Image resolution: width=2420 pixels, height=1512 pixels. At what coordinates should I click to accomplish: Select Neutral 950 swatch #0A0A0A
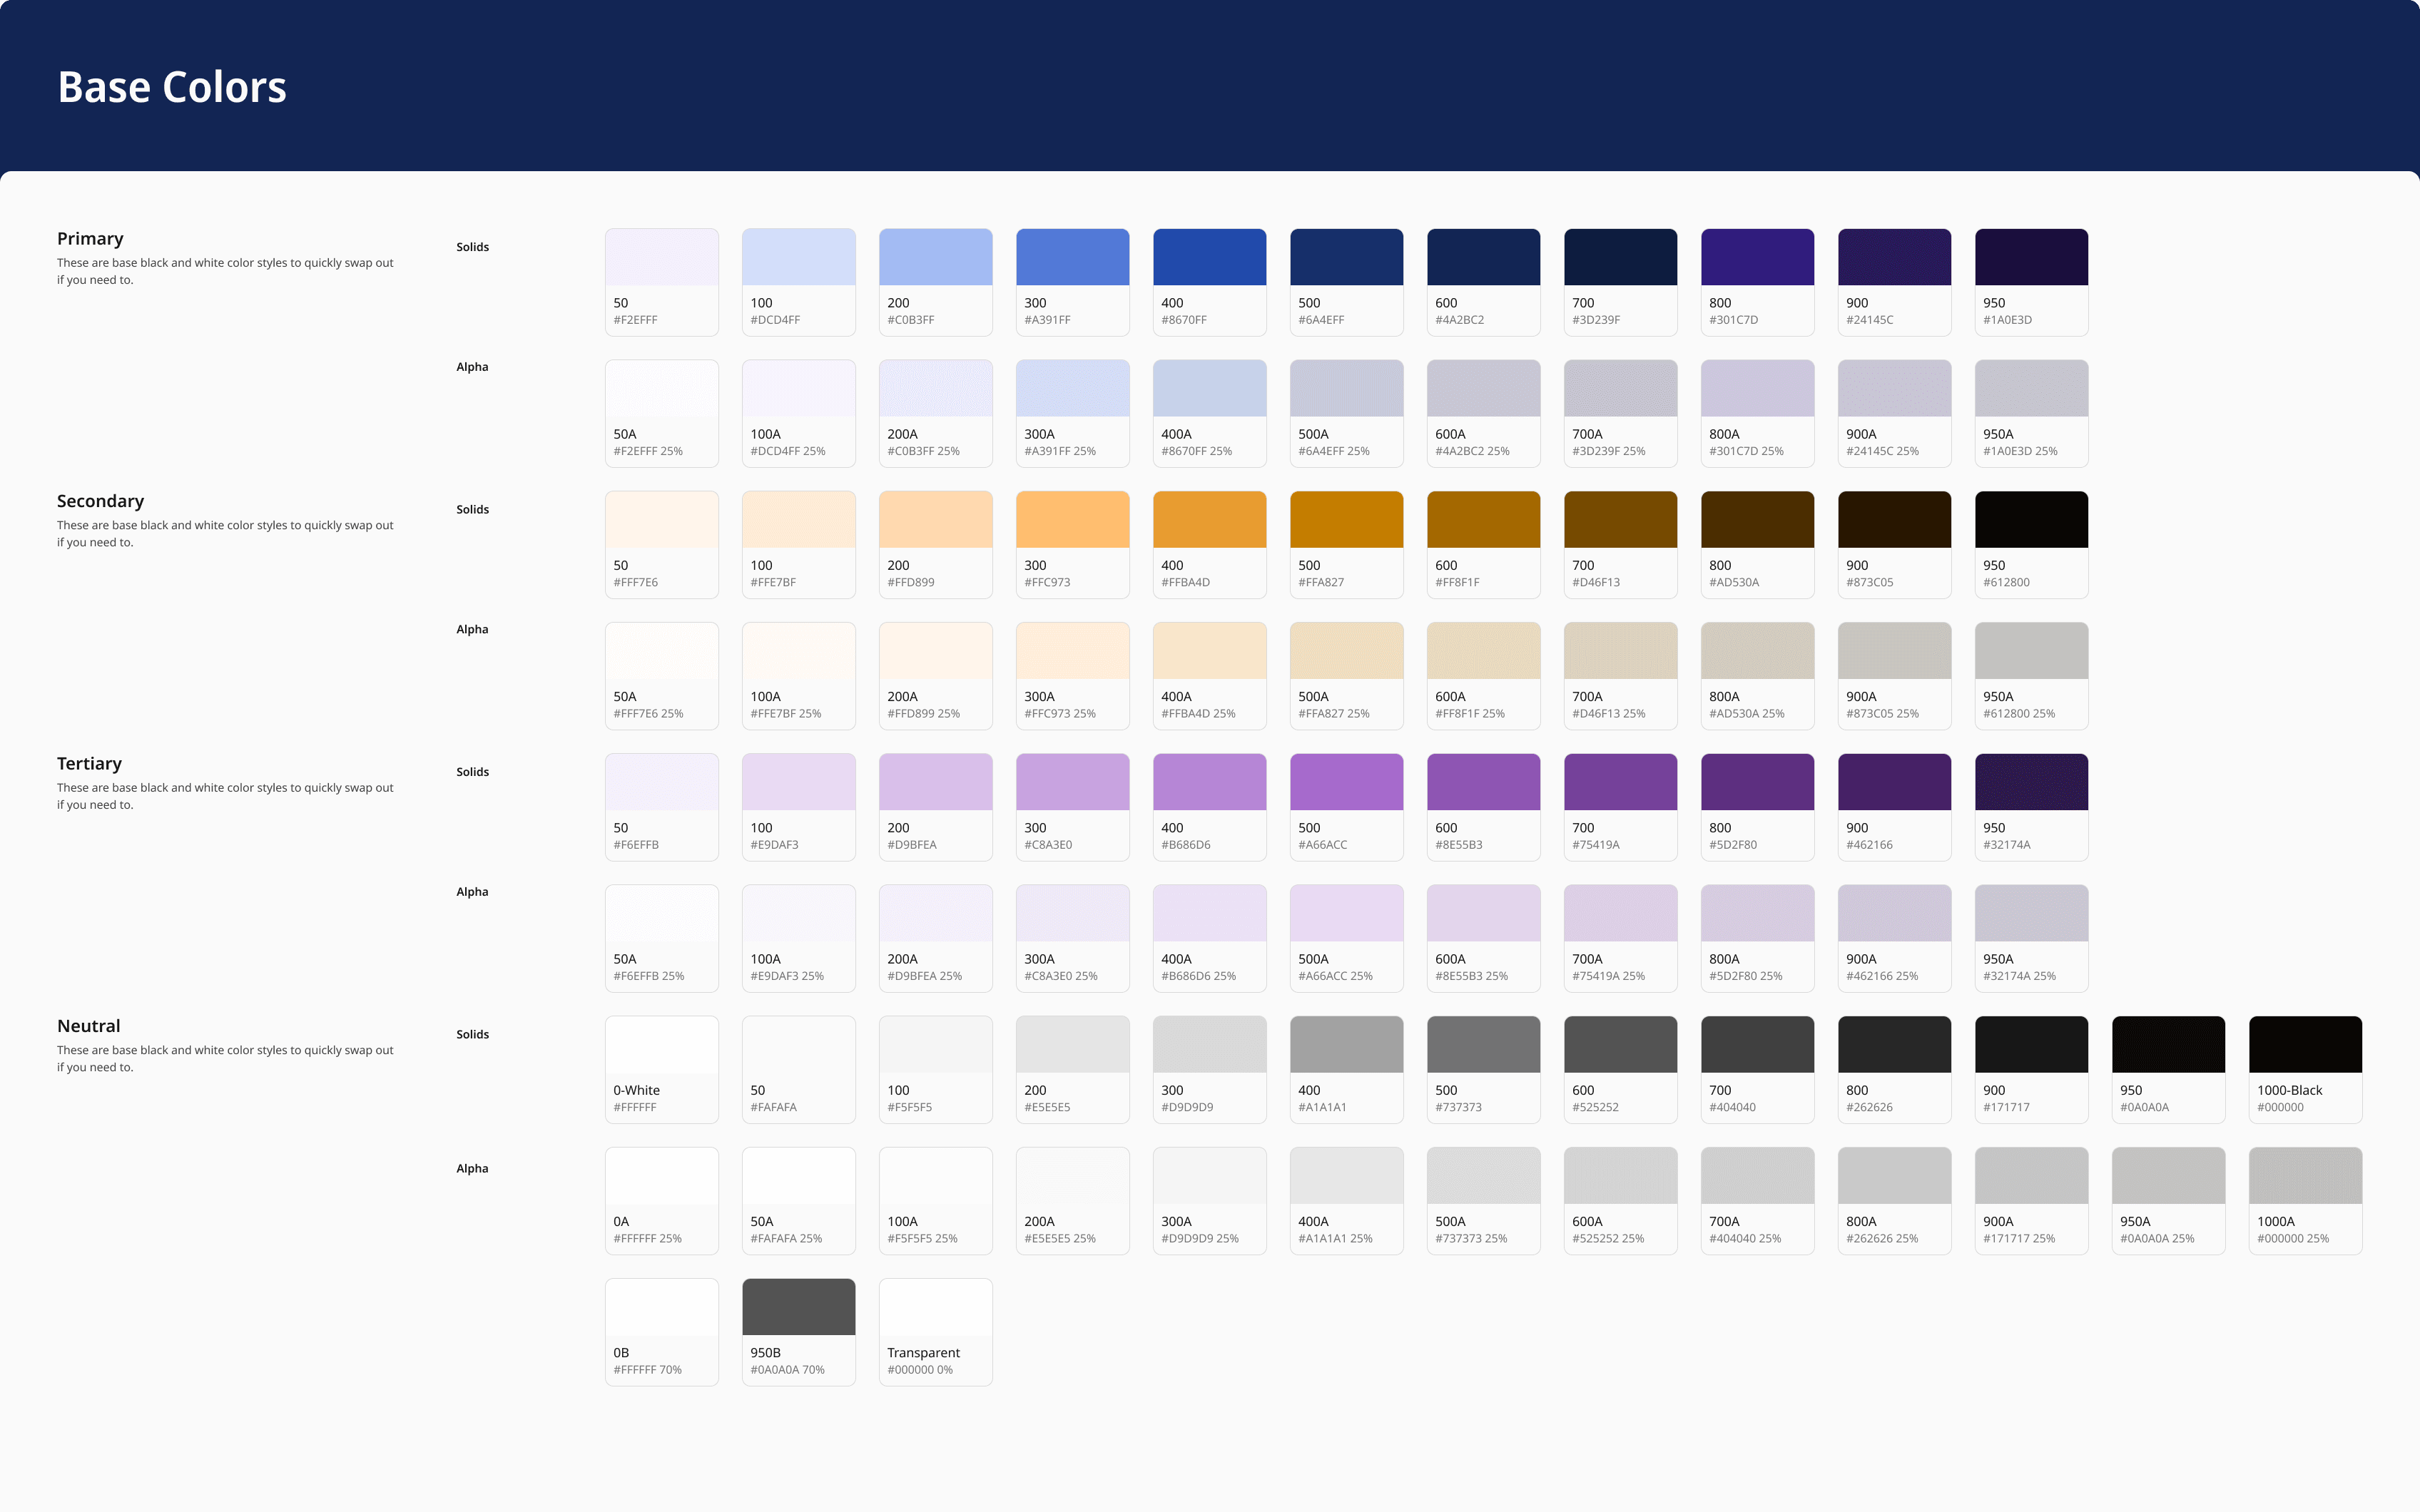pyautogui.click(x=2168, y=1069)
